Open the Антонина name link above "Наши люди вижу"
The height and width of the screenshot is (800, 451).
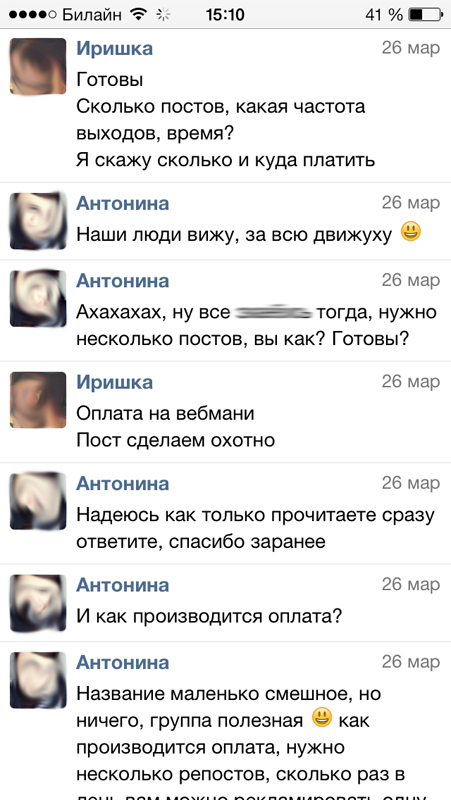tap(122, 203)
